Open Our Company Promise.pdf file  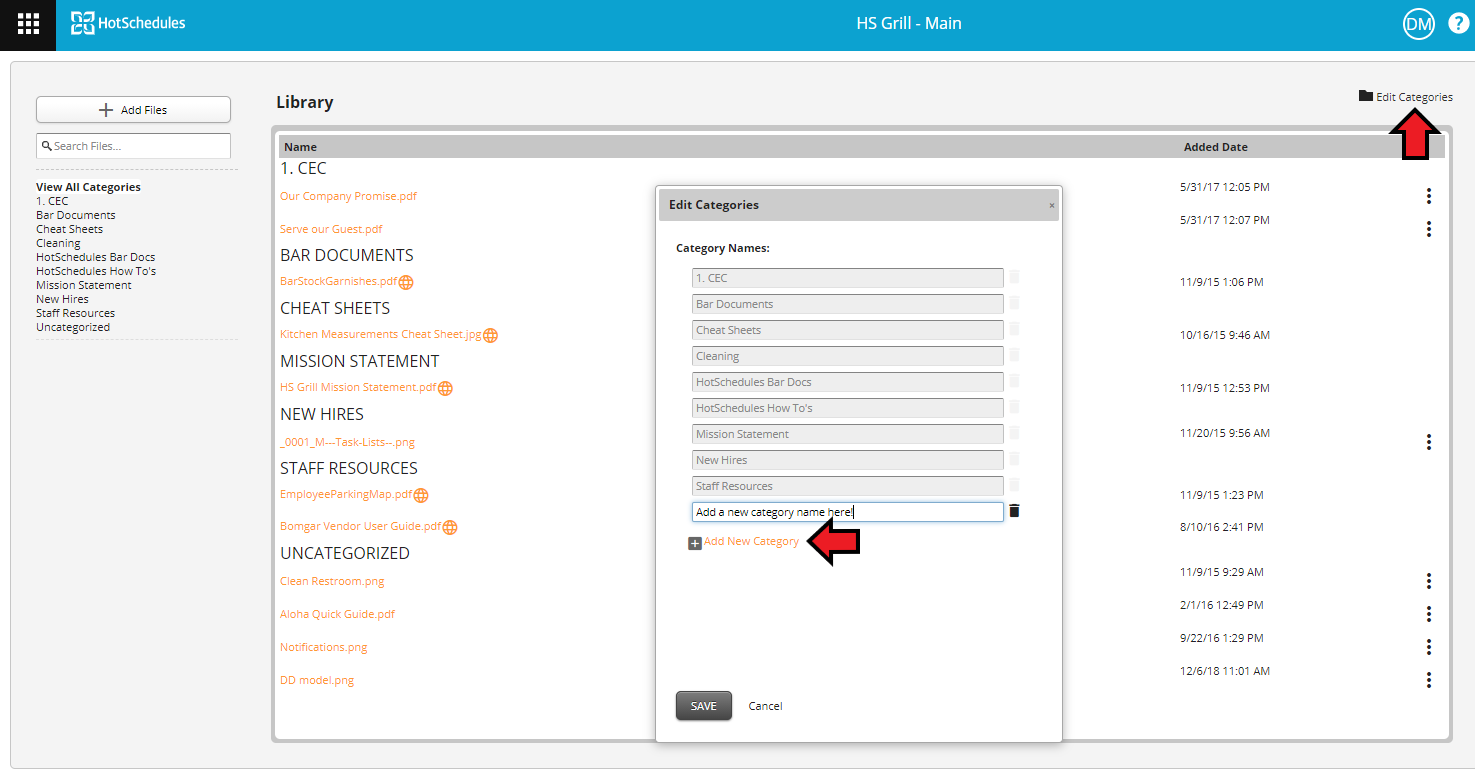coord(348,196)
